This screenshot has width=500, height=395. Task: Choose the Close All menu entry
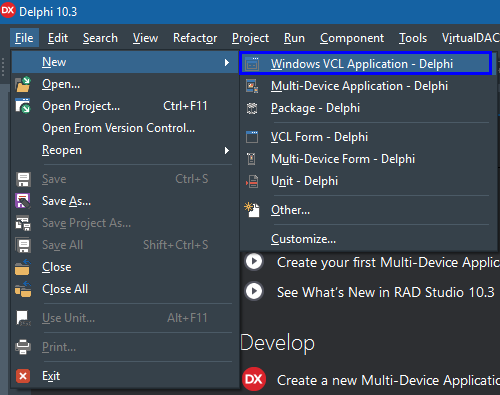point(125,289)
